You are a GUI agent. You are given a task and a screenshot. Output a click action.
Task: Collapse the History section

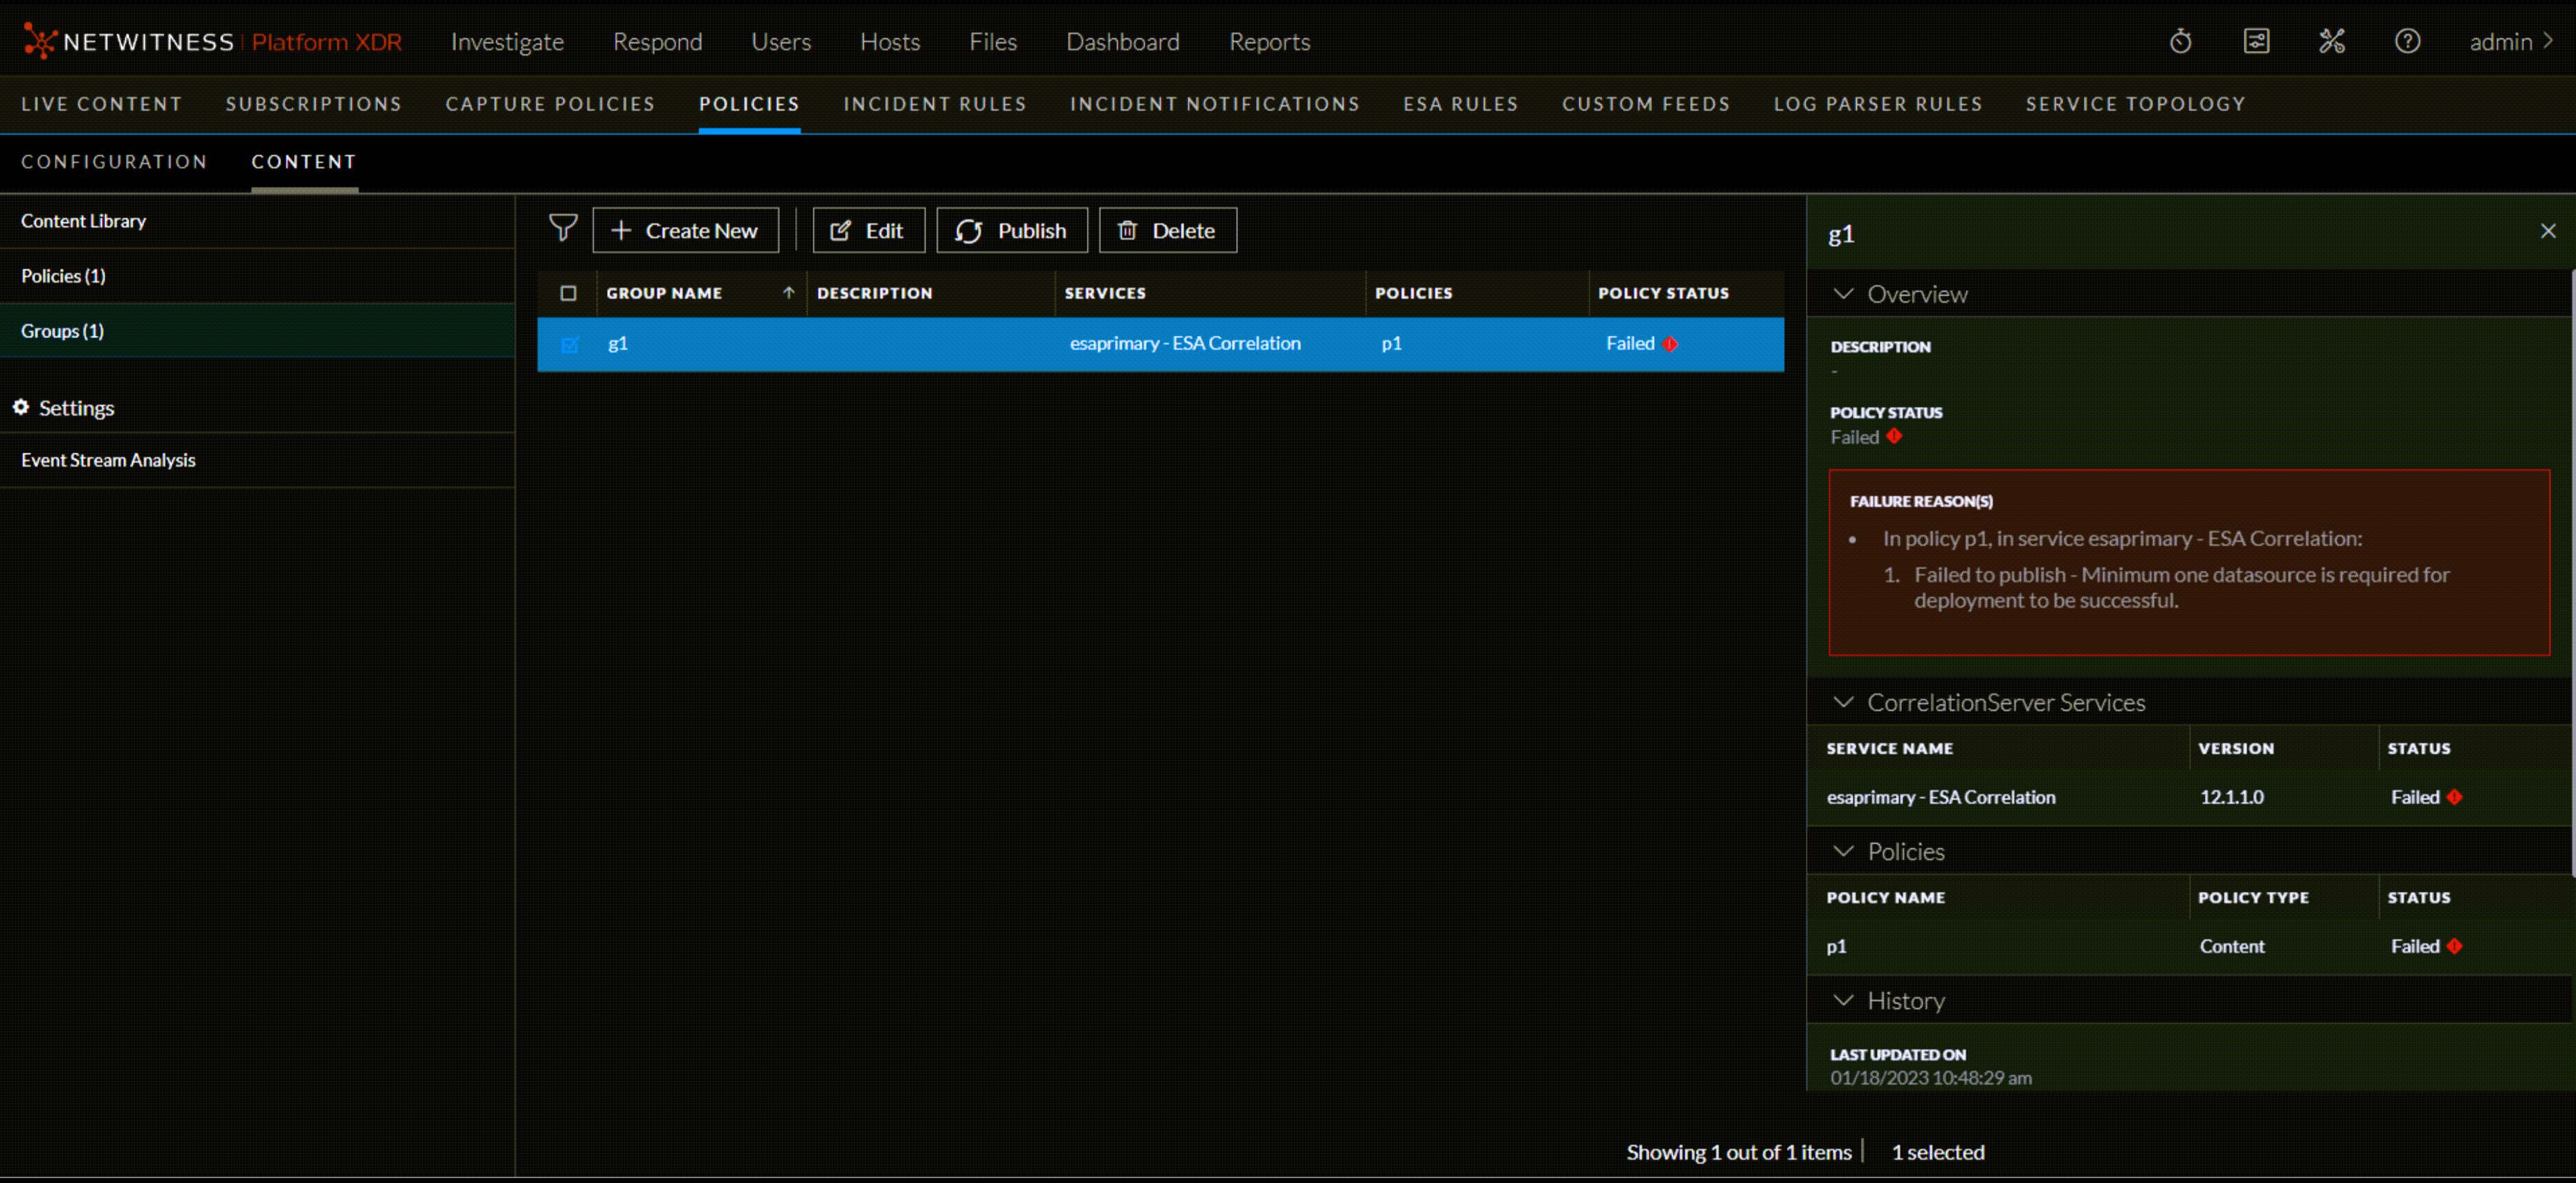click(x=1843, y=1000)
